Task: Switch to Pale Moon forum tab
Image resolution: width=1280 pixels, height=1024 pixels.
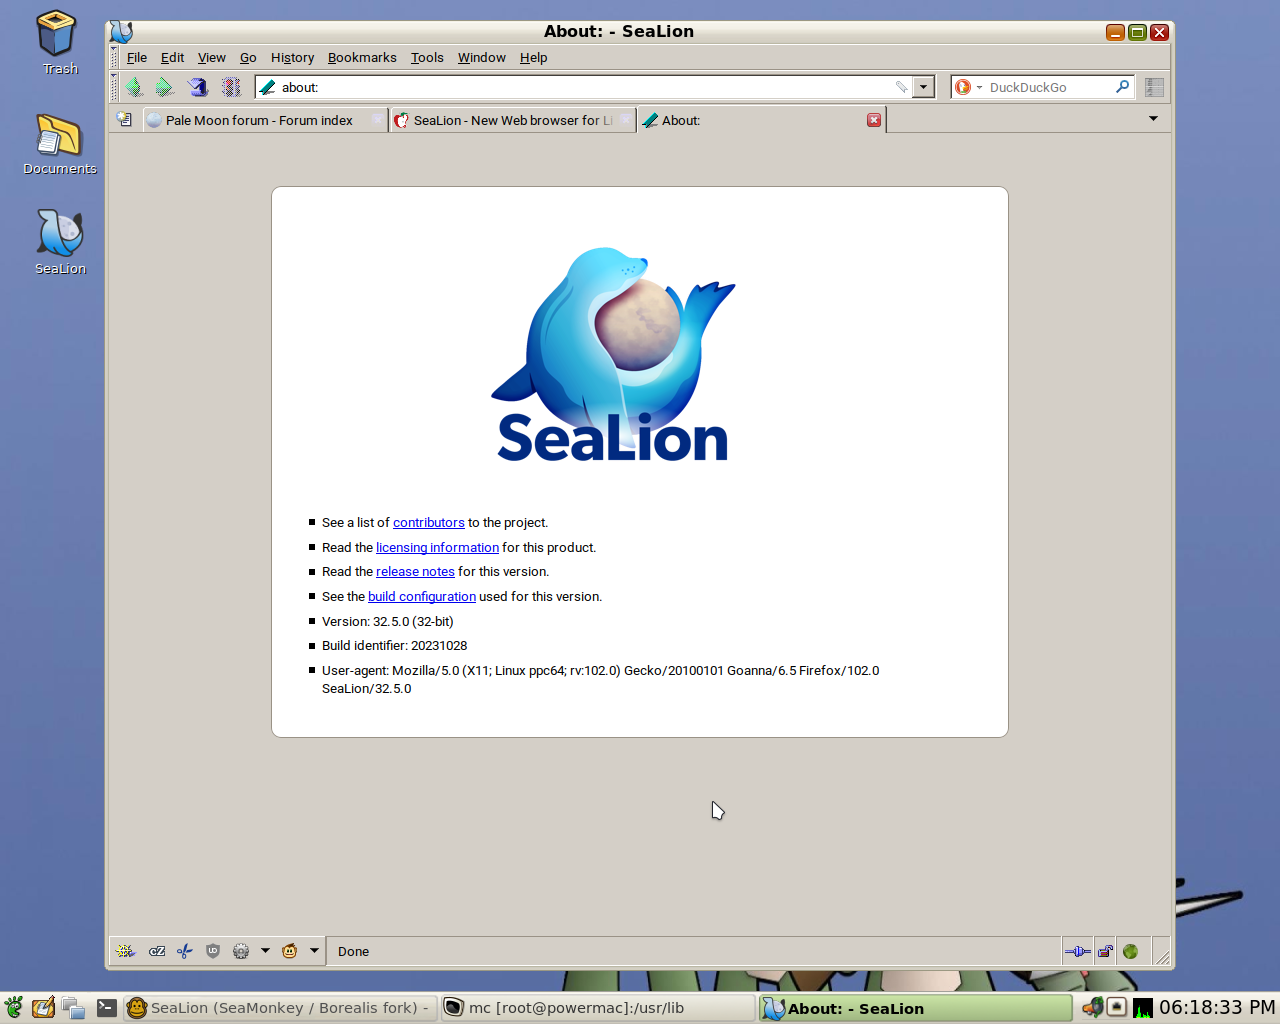Action: (x=265, y=120)
